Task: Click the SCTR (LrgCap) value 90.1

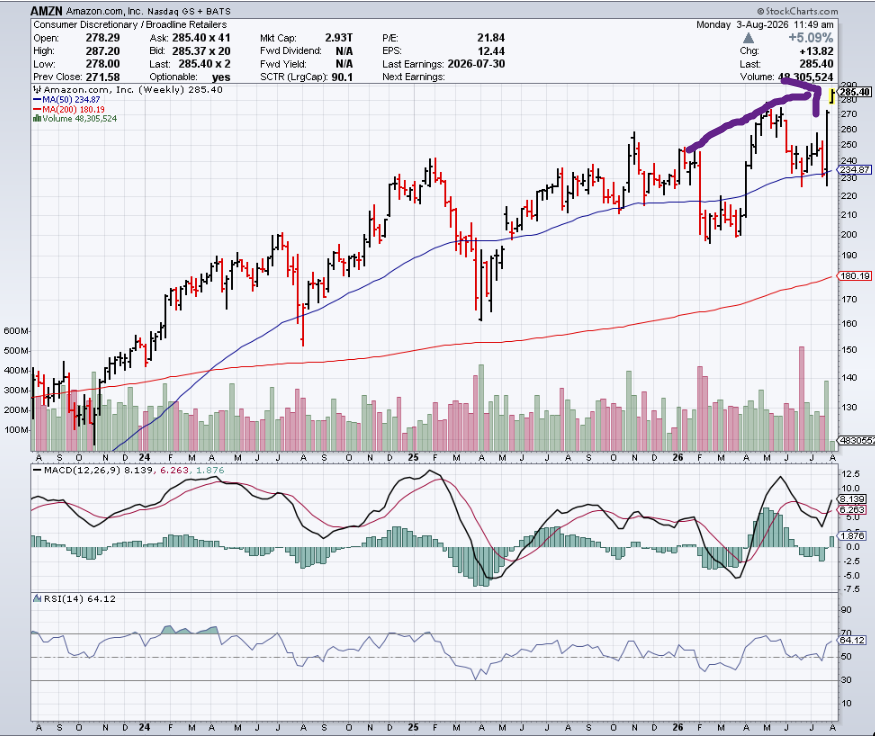Action: pos(342,77)
